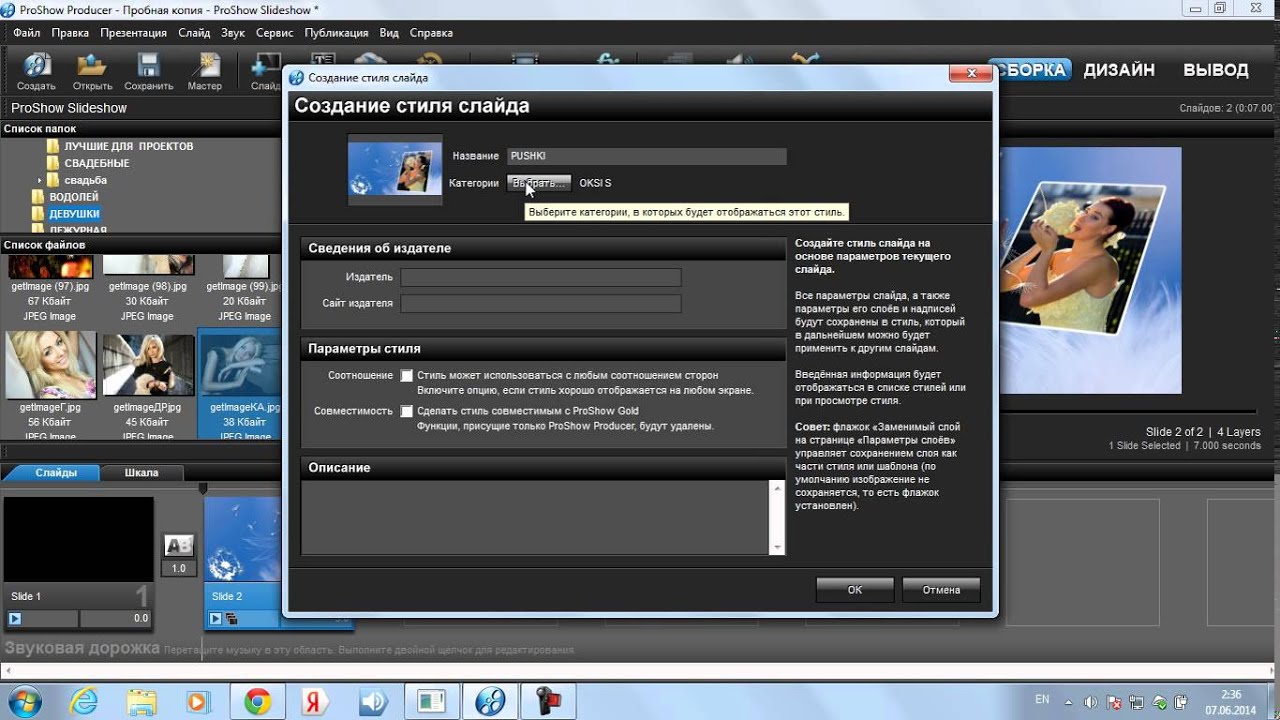Viewport: 1280px width, 720px height.
Task: Click the EN language indicator in tray
Action: click(x=1042, y=700)
